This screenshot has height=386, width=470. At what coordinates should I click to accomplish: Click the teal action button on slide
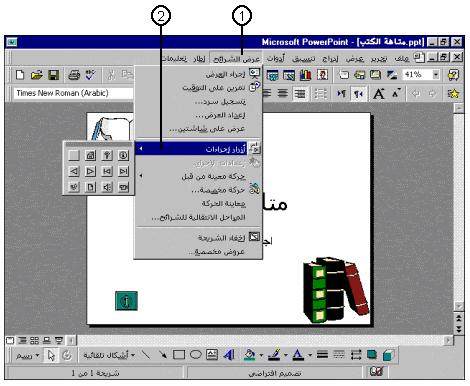coord(126,301)
